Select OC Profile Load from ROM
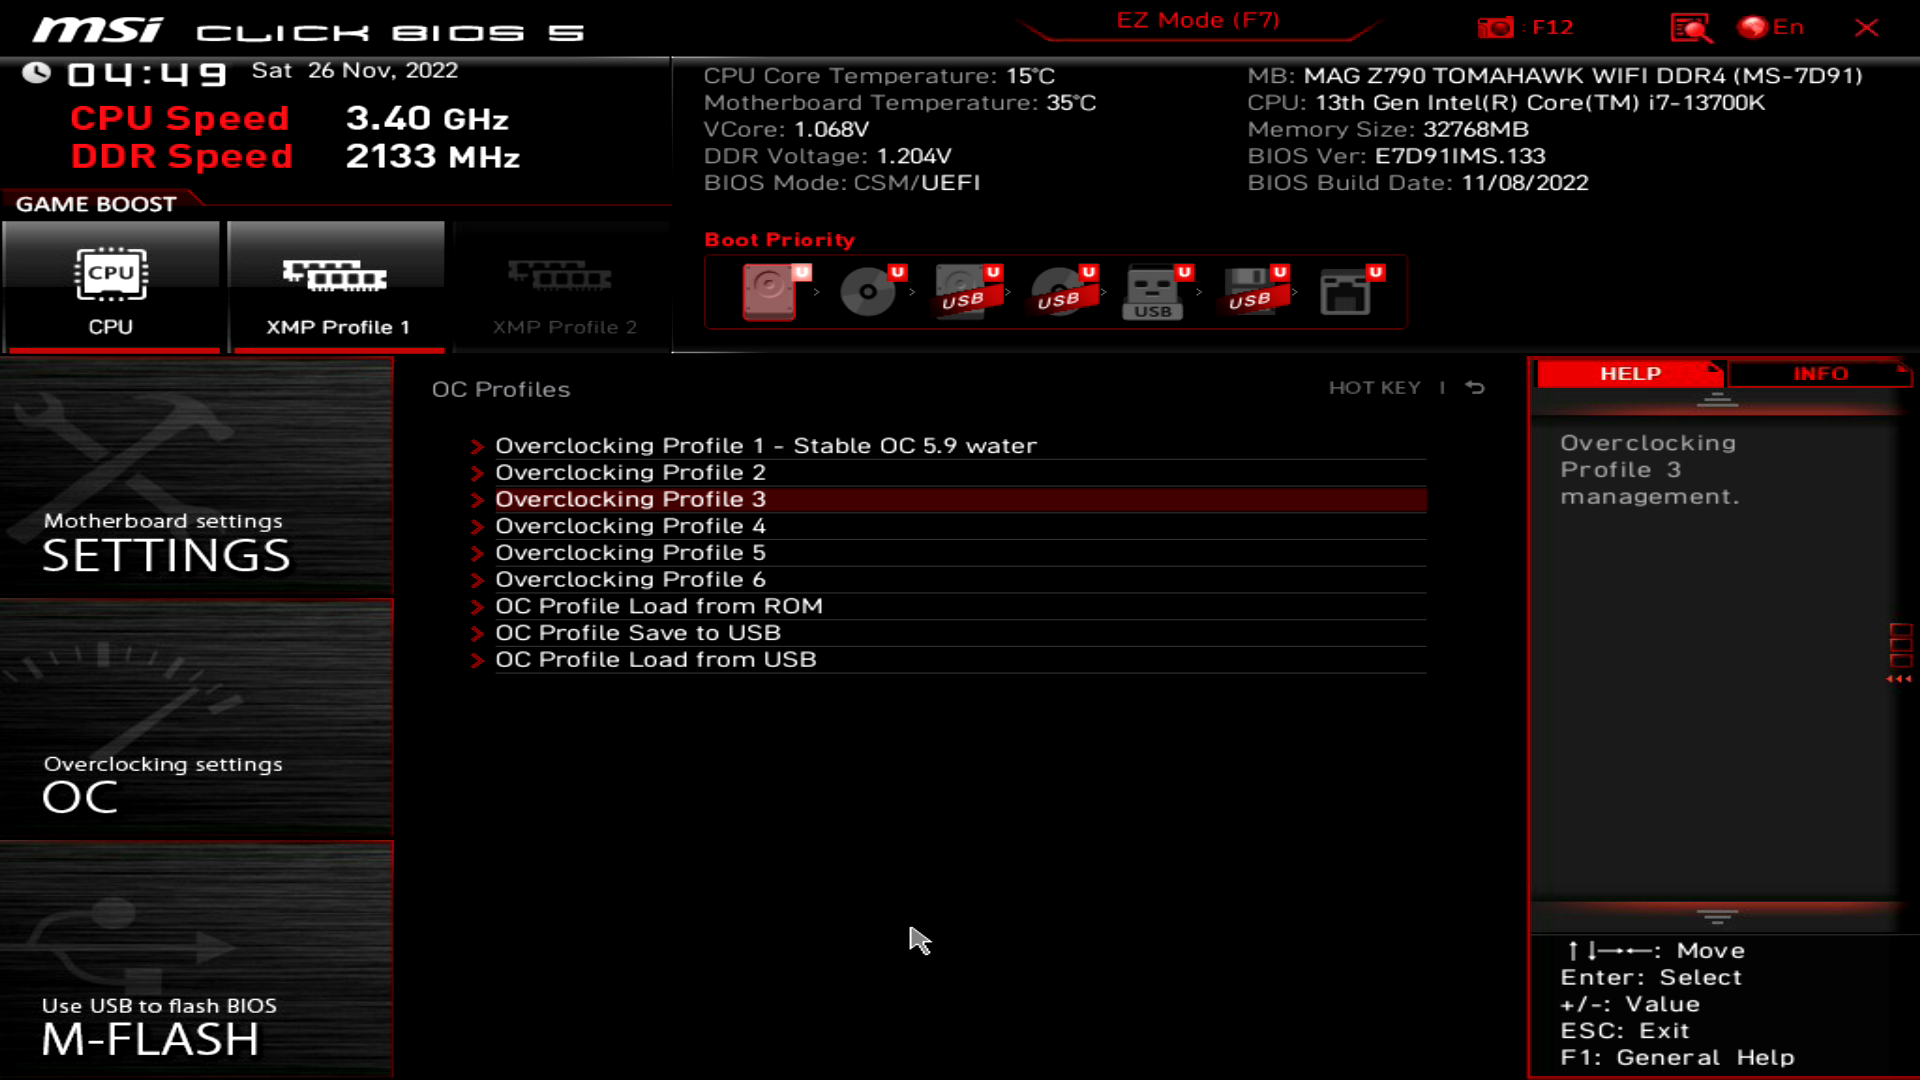This screenshot has width=1920, height=1080. coord(960,606)
